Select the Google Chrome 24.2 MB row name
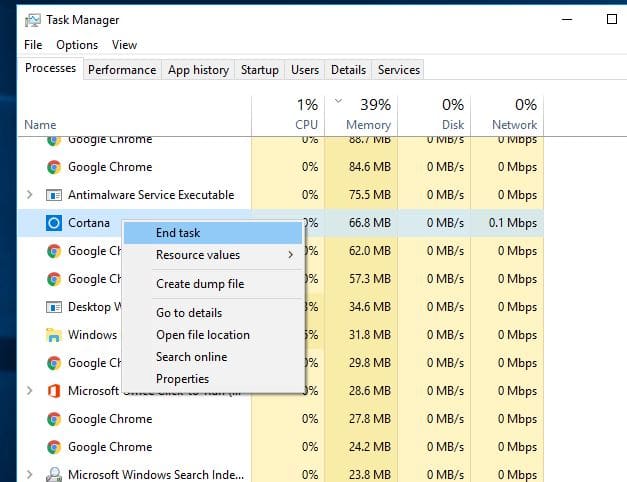 pos(110,447)
